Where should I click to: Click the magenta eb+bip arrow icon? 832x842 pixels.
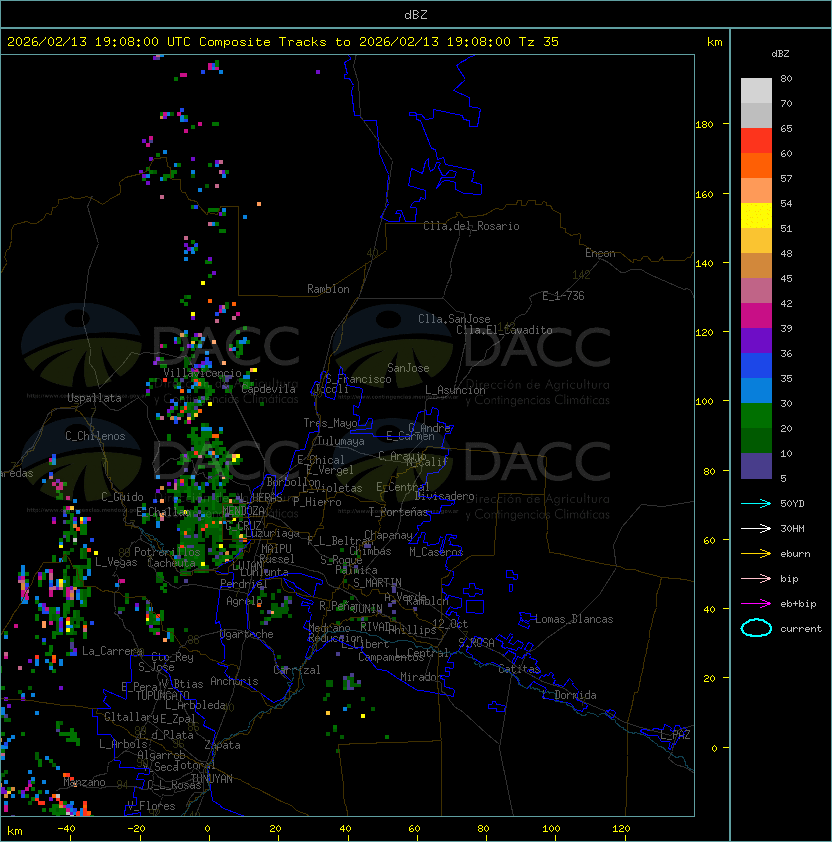pos(756,604)
